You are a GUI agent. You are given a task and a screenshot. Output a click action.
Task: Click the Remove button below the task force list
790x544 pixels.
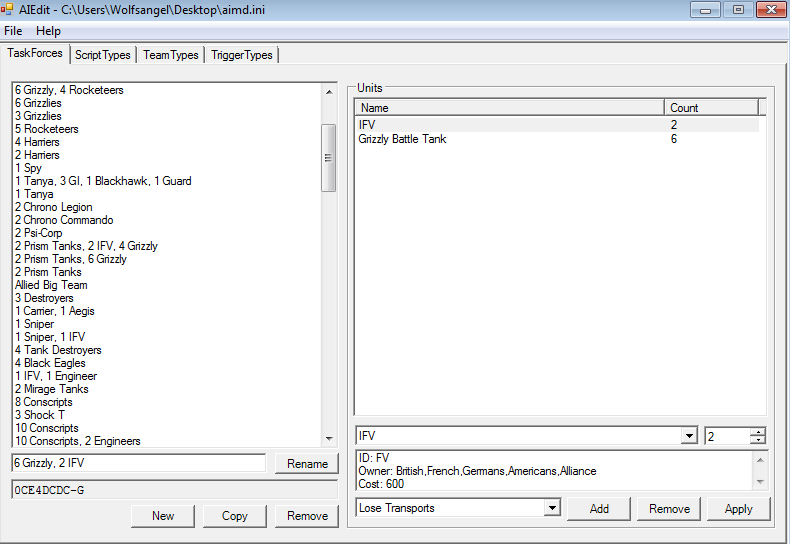pyautogui.click(x=307, y=516)
